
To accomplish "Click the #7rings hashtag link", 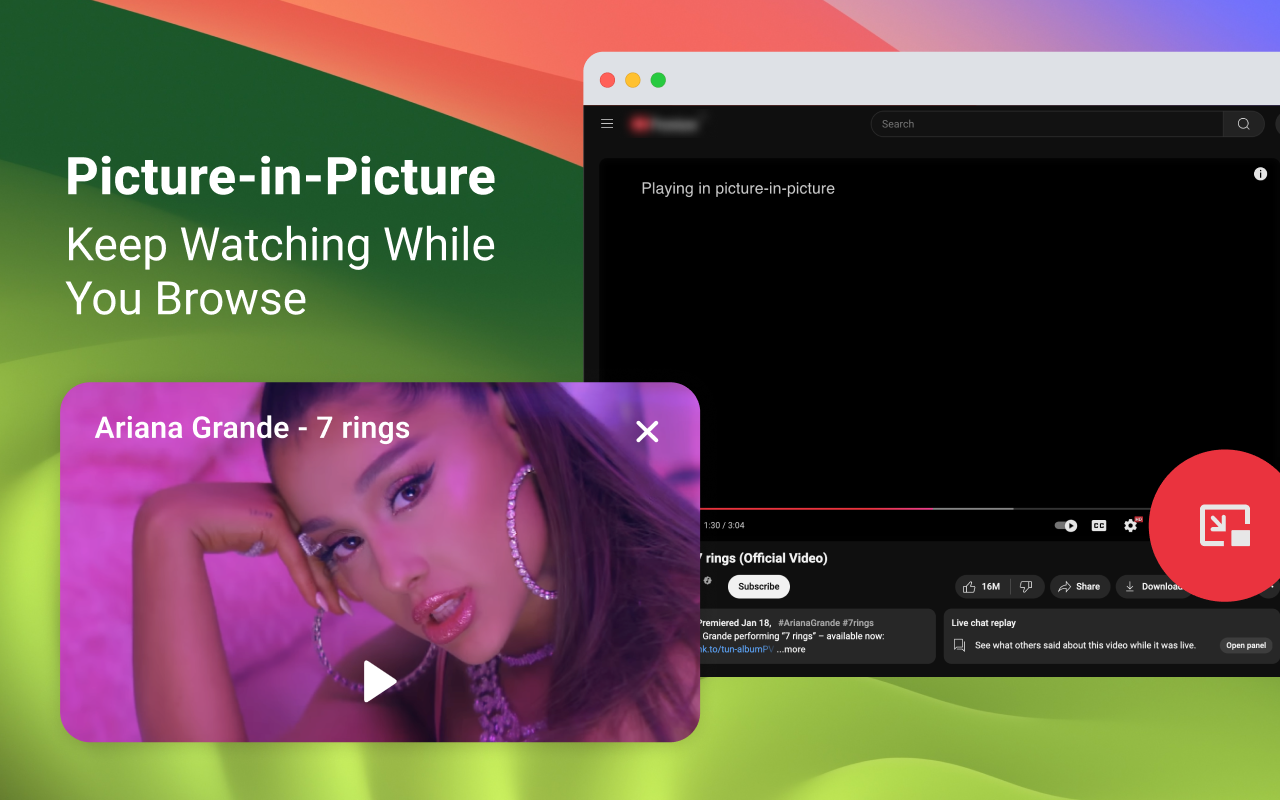I will click(x=858, y=623).
